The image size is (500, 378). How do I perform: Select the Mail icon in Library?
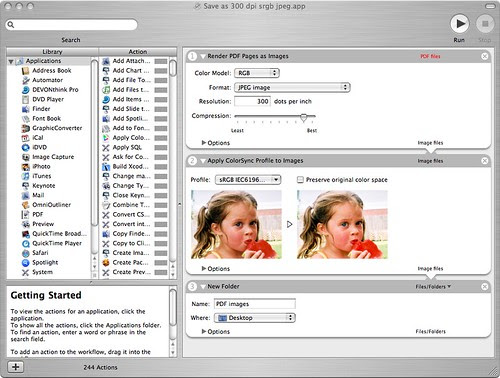[26, 195]
